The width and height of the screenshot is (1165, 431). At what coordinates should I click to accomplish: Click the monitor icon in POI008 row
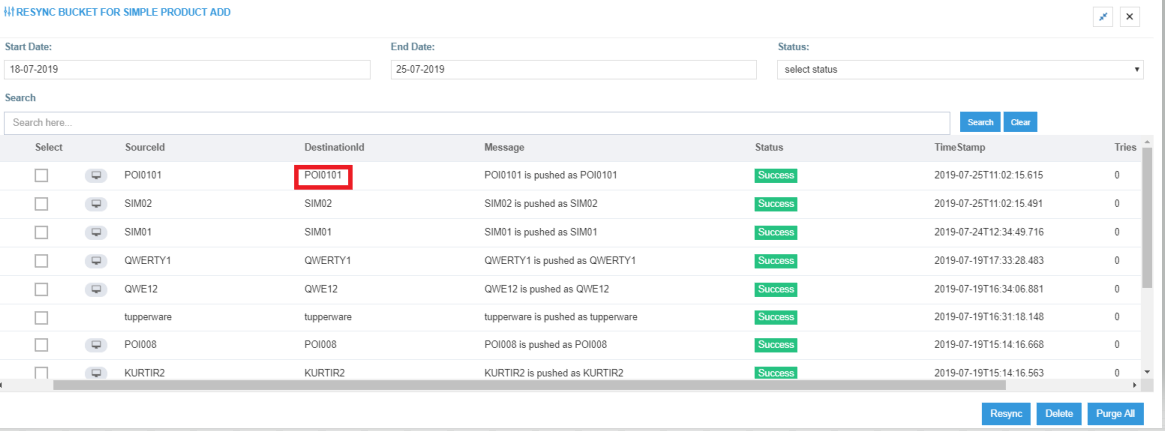[x=97, y=345]
